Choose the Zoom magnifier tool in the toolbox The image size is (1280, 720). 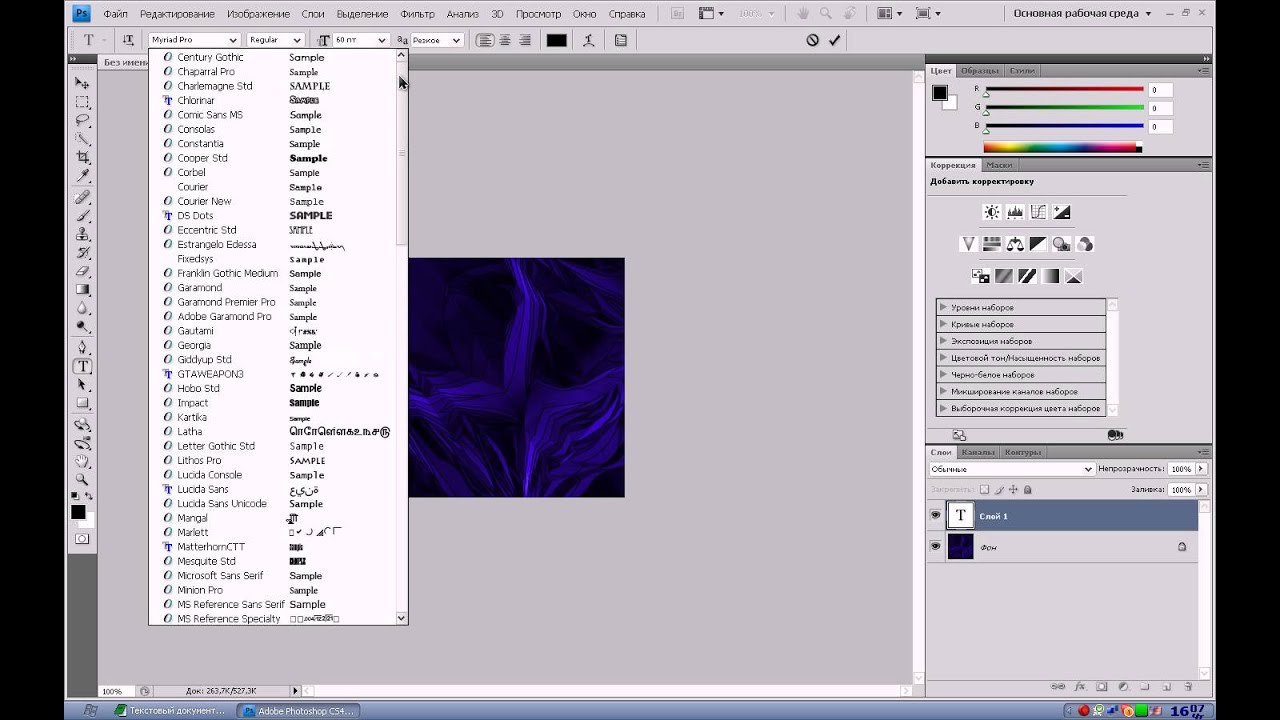point(82,479)
